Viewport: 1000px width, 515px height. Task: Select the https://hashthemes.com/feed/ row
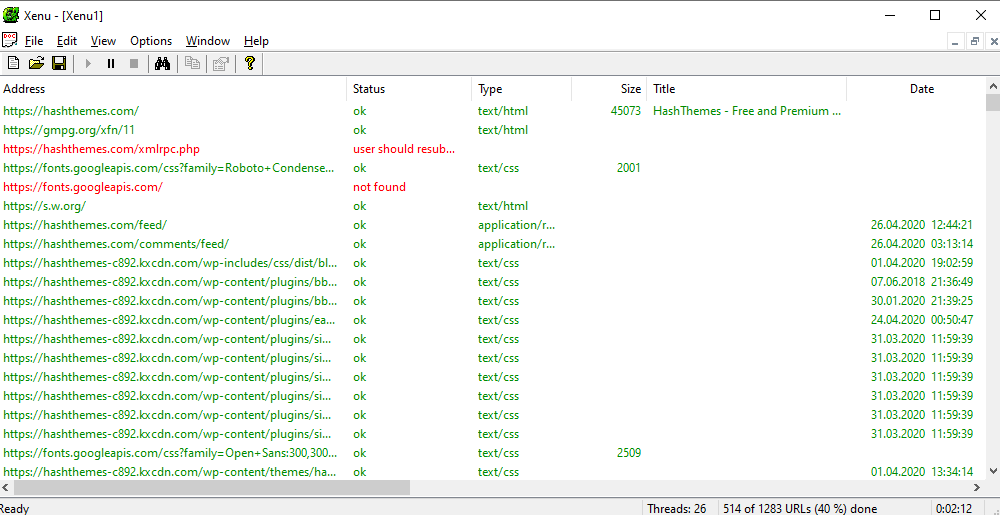(x=493, y=225)
